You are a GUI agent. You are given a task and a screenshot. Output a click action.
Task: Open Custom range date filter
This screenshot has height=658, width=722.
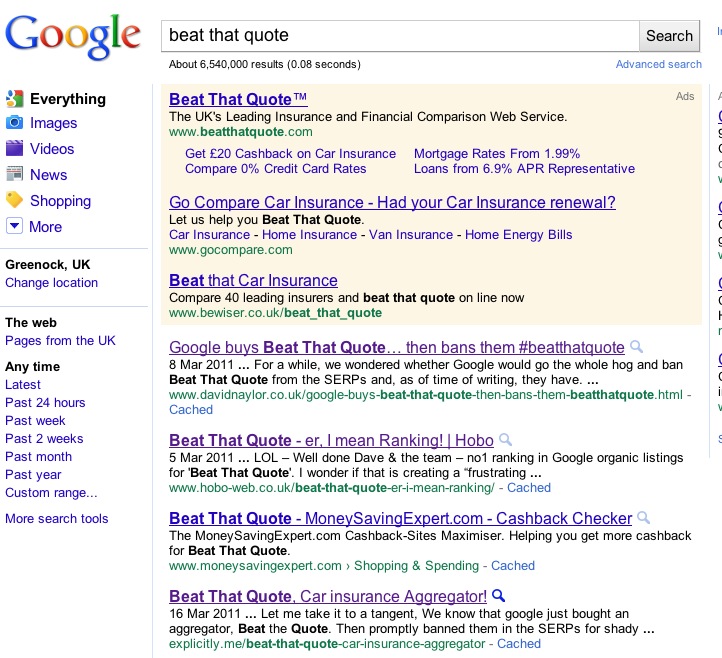click(x=51, y=492)
